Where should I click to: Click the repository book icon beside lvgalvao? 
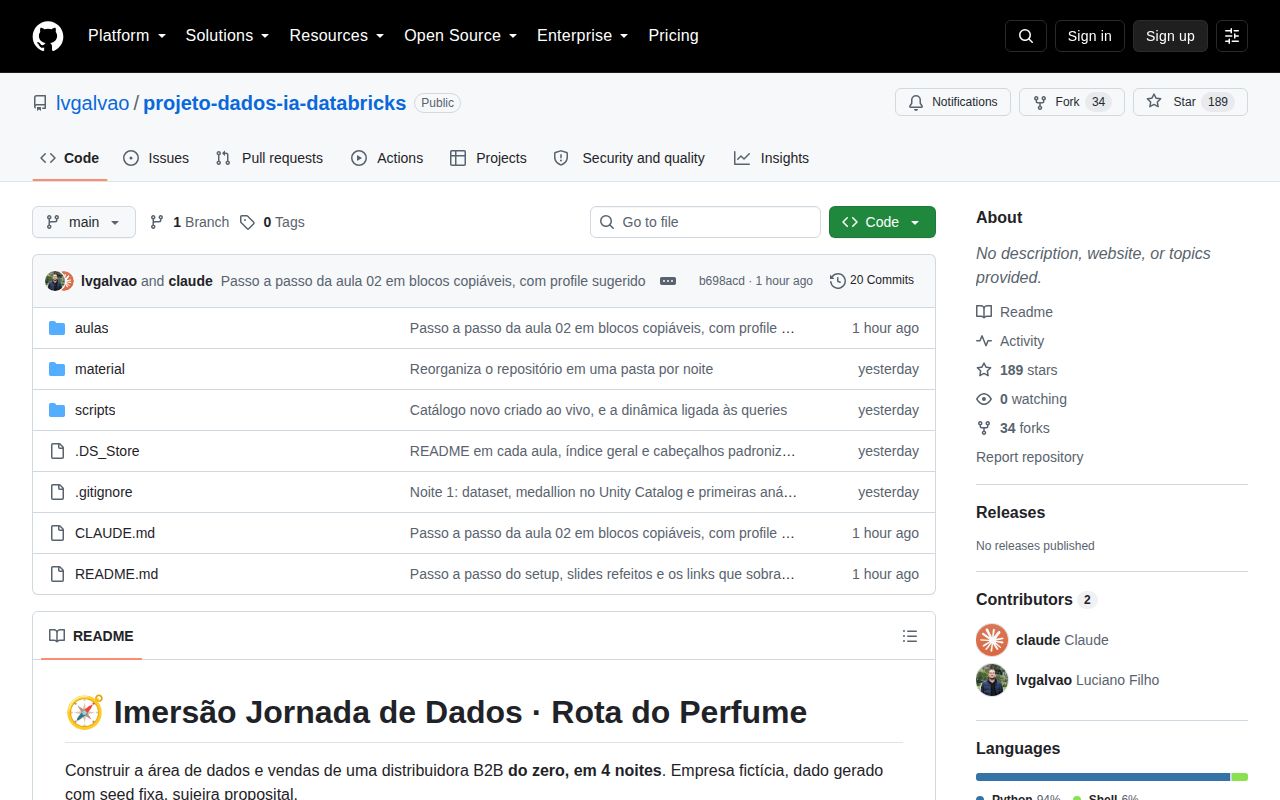pos(40,103)
